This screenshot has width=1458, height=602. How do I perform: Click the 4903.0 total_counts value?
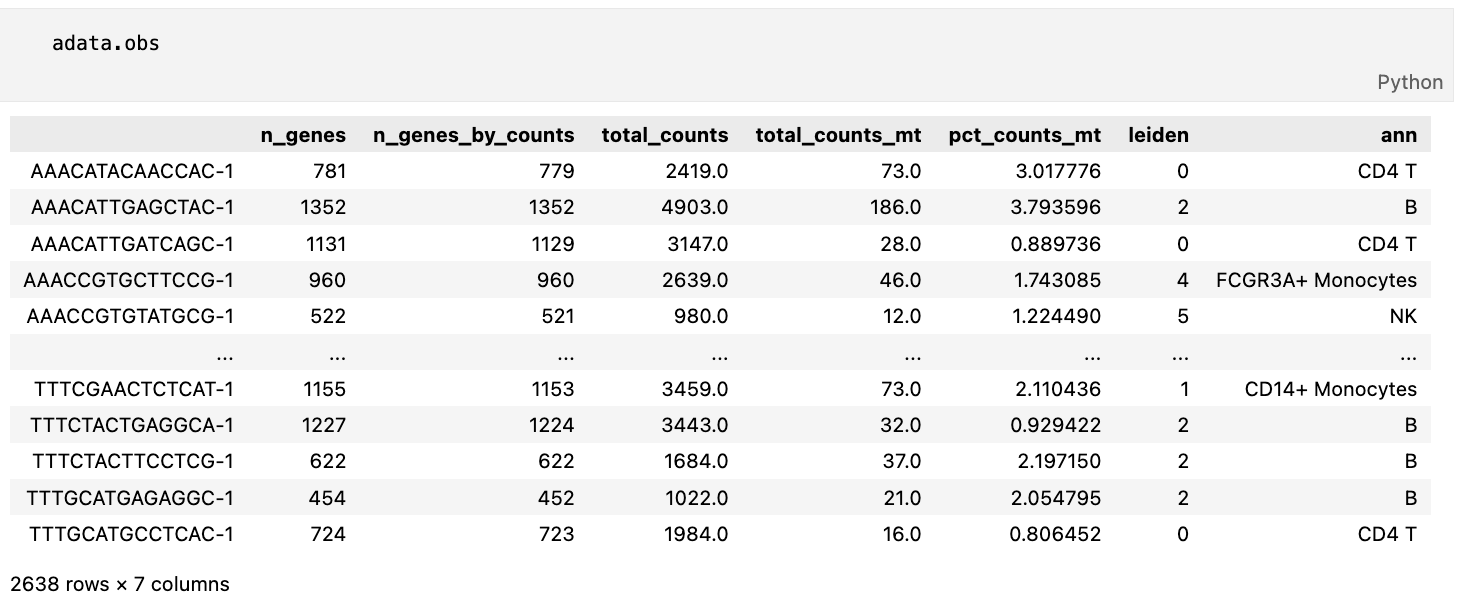(x=695, y=208)
